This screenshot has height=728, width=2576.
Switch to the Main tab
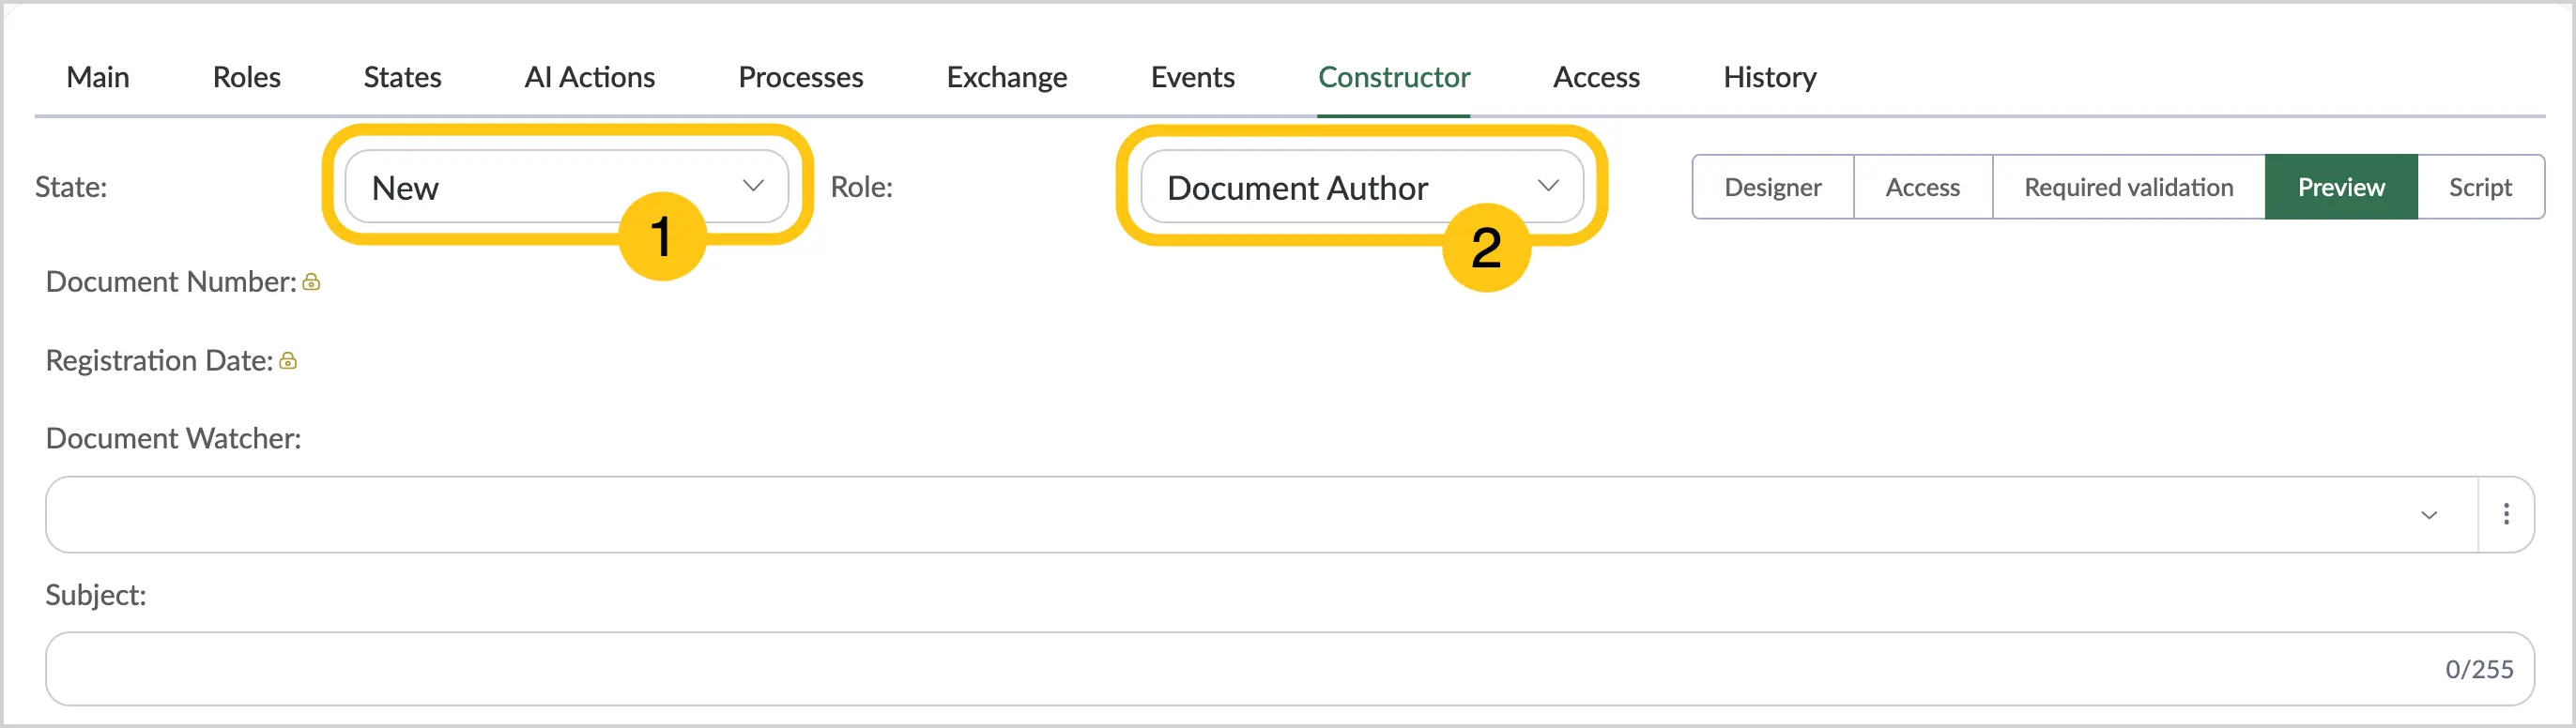[x=98, y=77]
